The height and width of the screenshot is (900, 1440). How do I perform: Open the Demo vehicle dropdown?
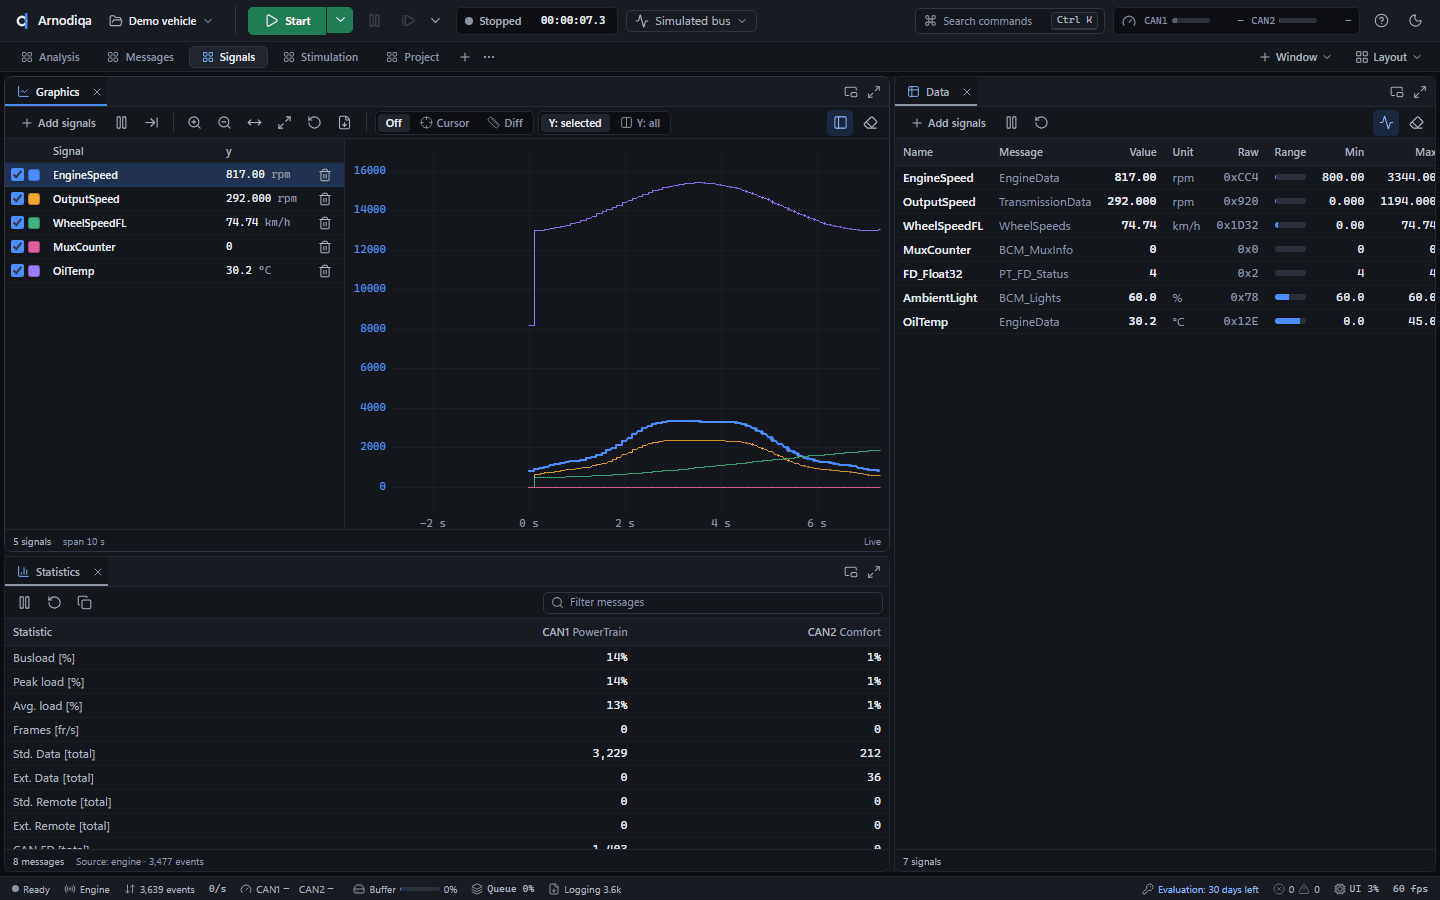pyautogui.click(x=161, y=21)
